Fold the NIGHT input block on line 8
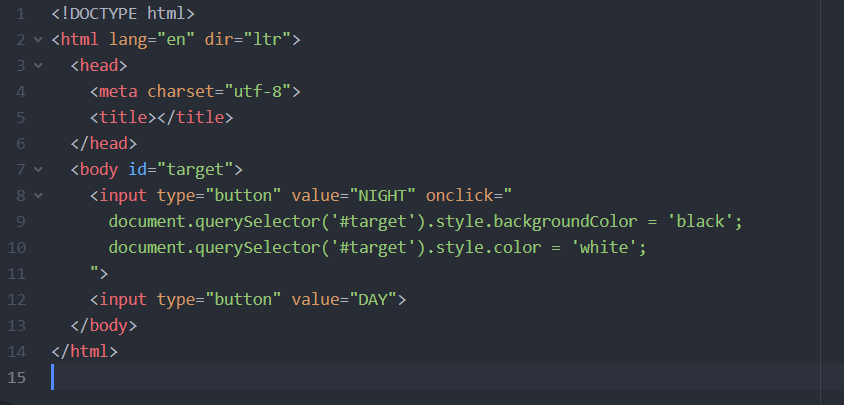 click(x=38, y=195)
